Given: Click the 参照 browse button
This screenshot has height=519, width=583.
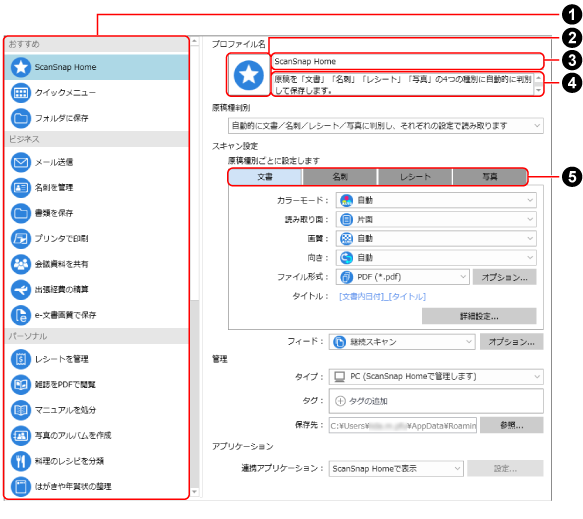Looking at the screenshot, I should point(511,426).
